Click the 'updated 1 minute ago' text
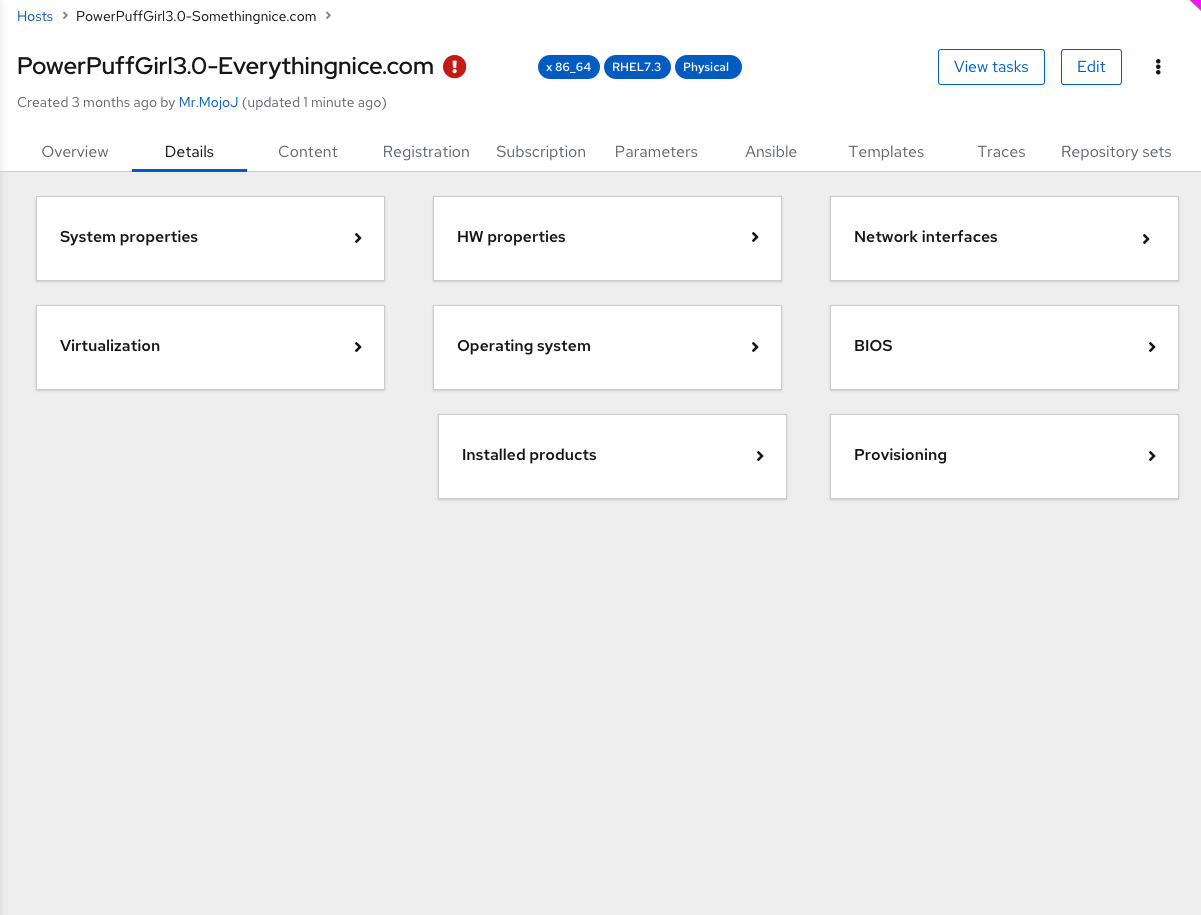This screenshot has width=1201, height=915. click(314, 102)
